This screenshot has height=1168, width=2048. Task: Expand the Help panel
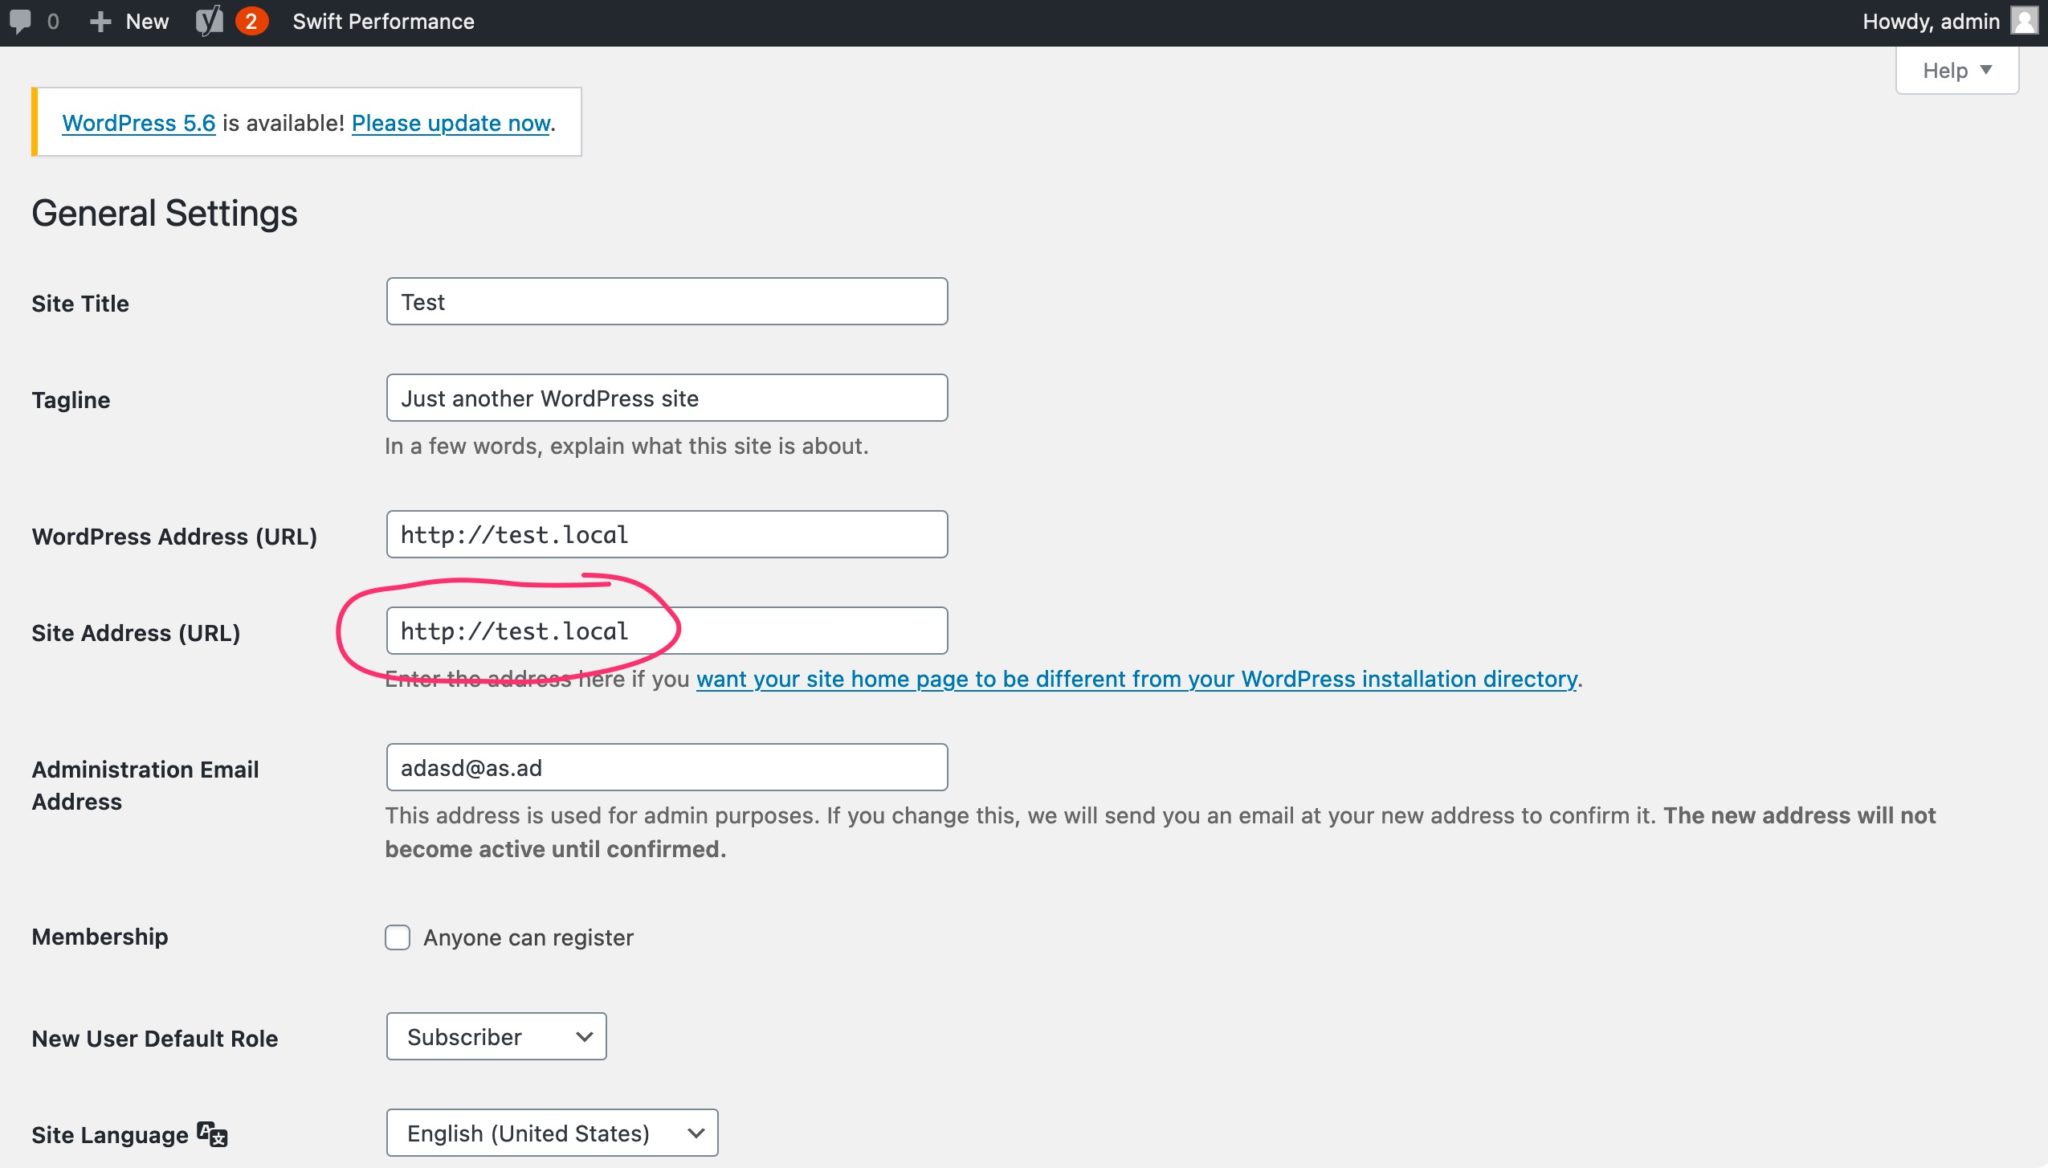(x=1955, y=69)
